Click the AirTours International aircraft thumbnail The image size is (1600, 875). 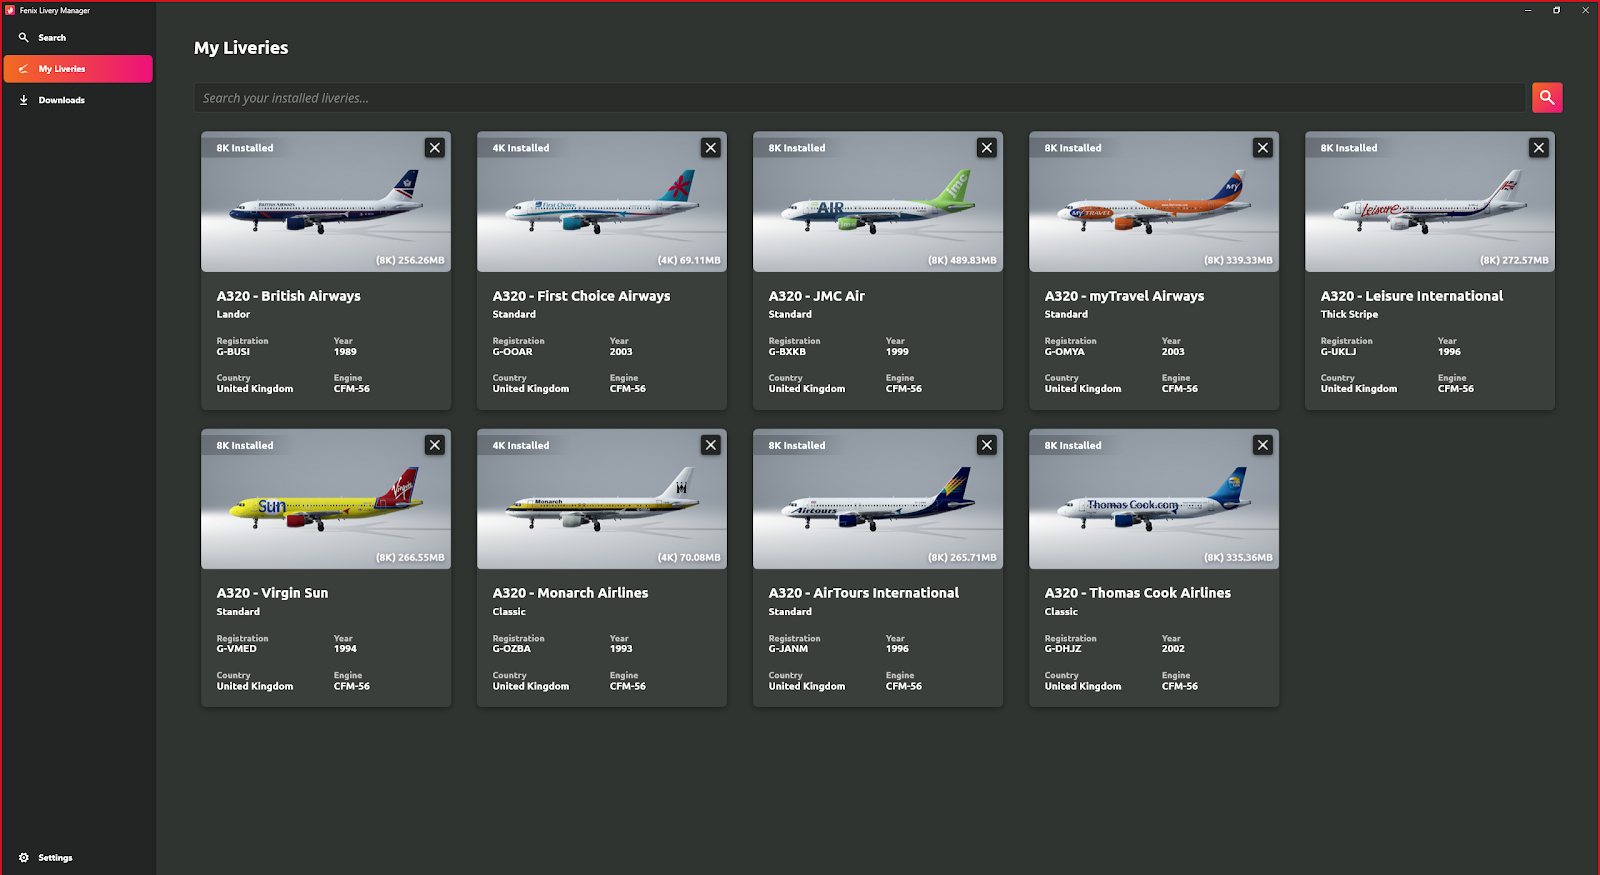coord(878,499)
